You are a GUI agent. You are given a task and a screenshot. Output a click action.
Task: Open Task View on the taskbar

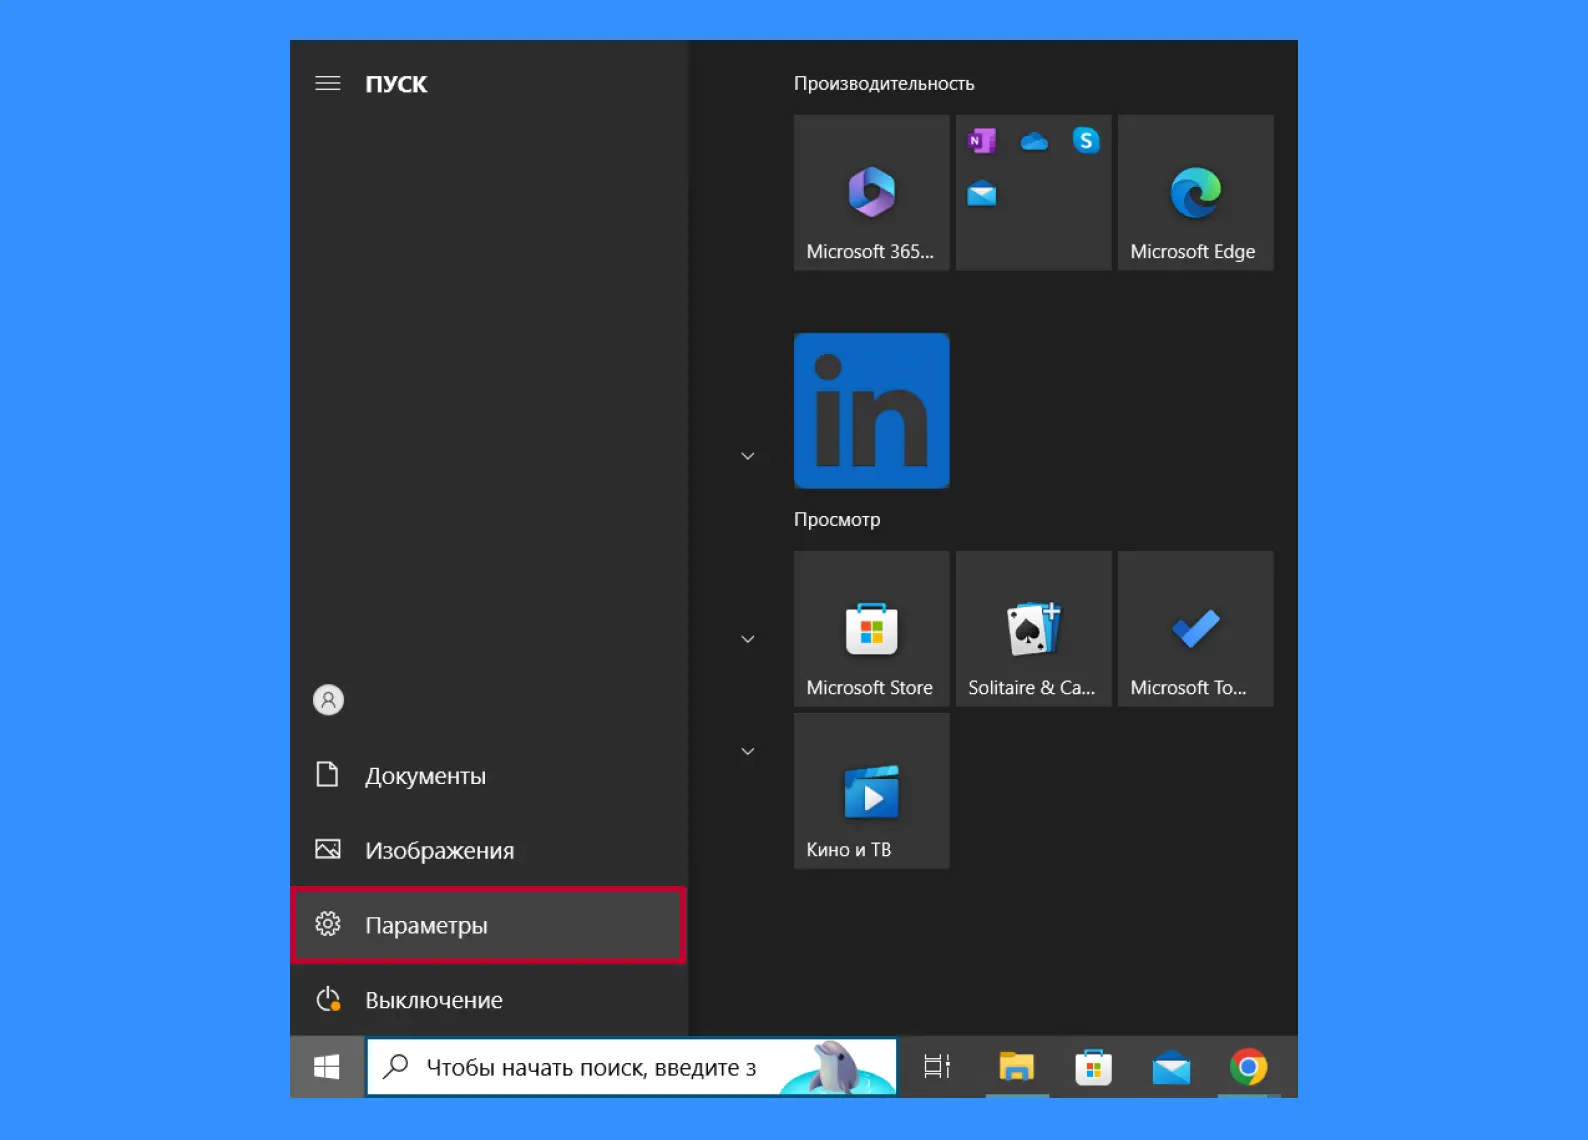[937, 1067]
